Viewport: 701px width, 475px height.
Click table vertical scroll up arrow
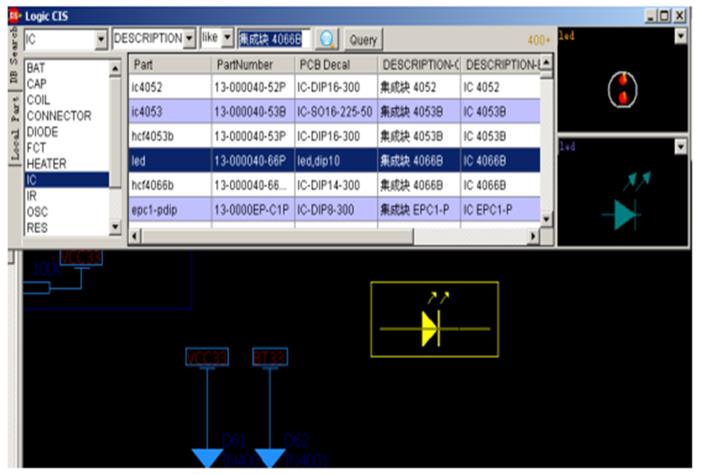pos(546,62)
